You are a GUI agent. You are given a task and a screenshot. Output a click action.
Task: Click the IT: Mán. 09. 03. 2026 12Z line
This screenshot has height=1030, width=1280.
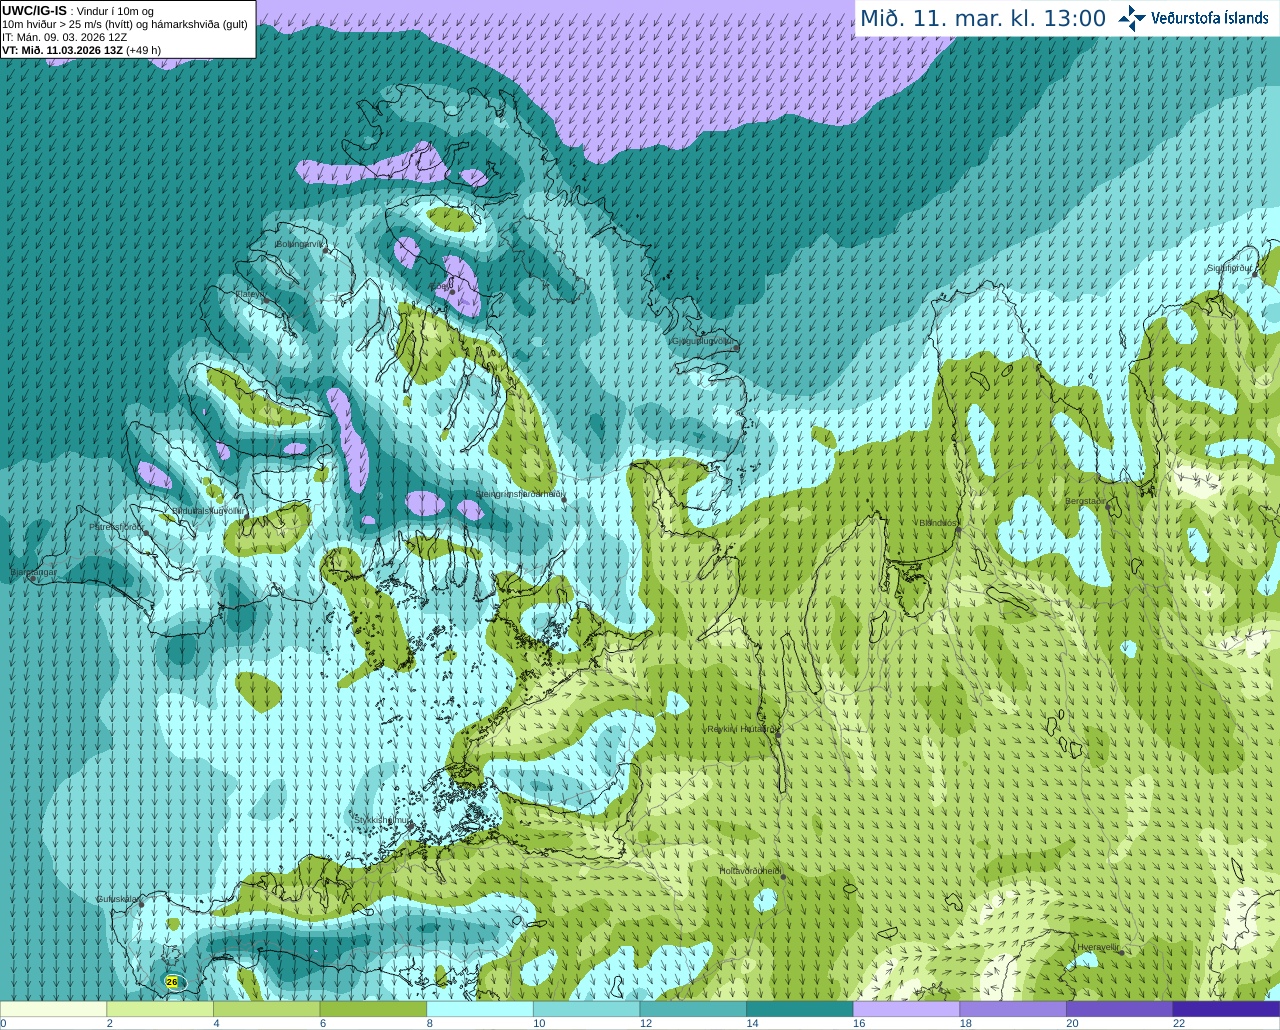point(65,37)
